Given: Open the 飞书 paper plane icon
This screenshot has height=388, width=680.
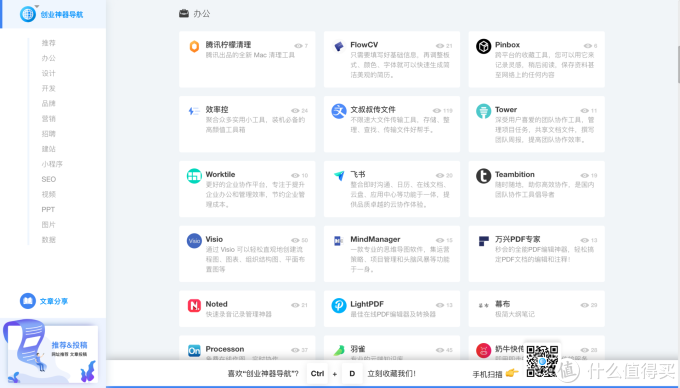Looking at the screenshot, I should [339, 176].
